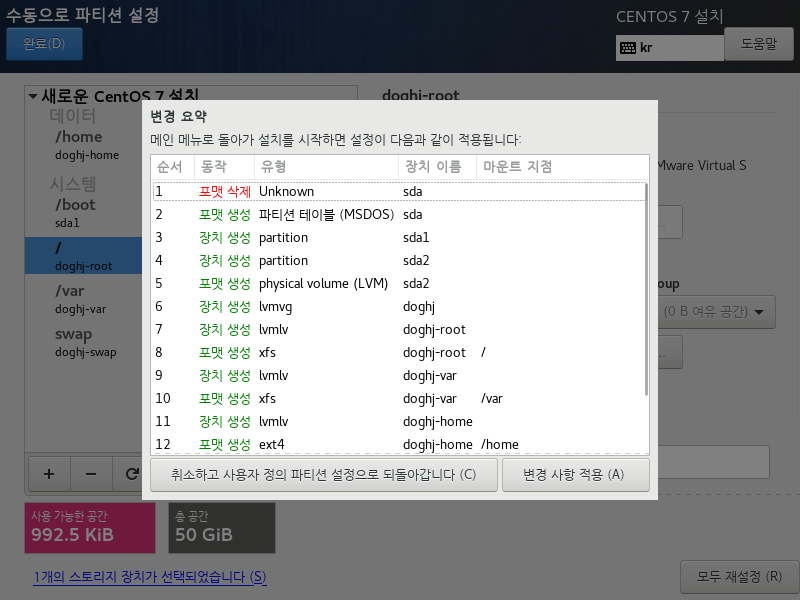This screenshot has height=600, width=800.
Task: Click 취소하고 사용자 정의 파티션 설정으로 되돌아갑니다 (C)
Action: pyautogui.click(x=323, y=475)
